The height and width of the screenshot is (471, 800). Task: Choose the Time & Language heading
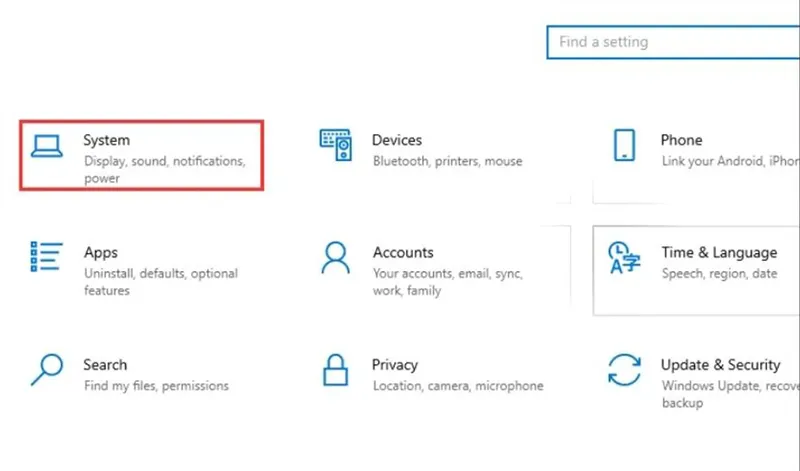718,253
